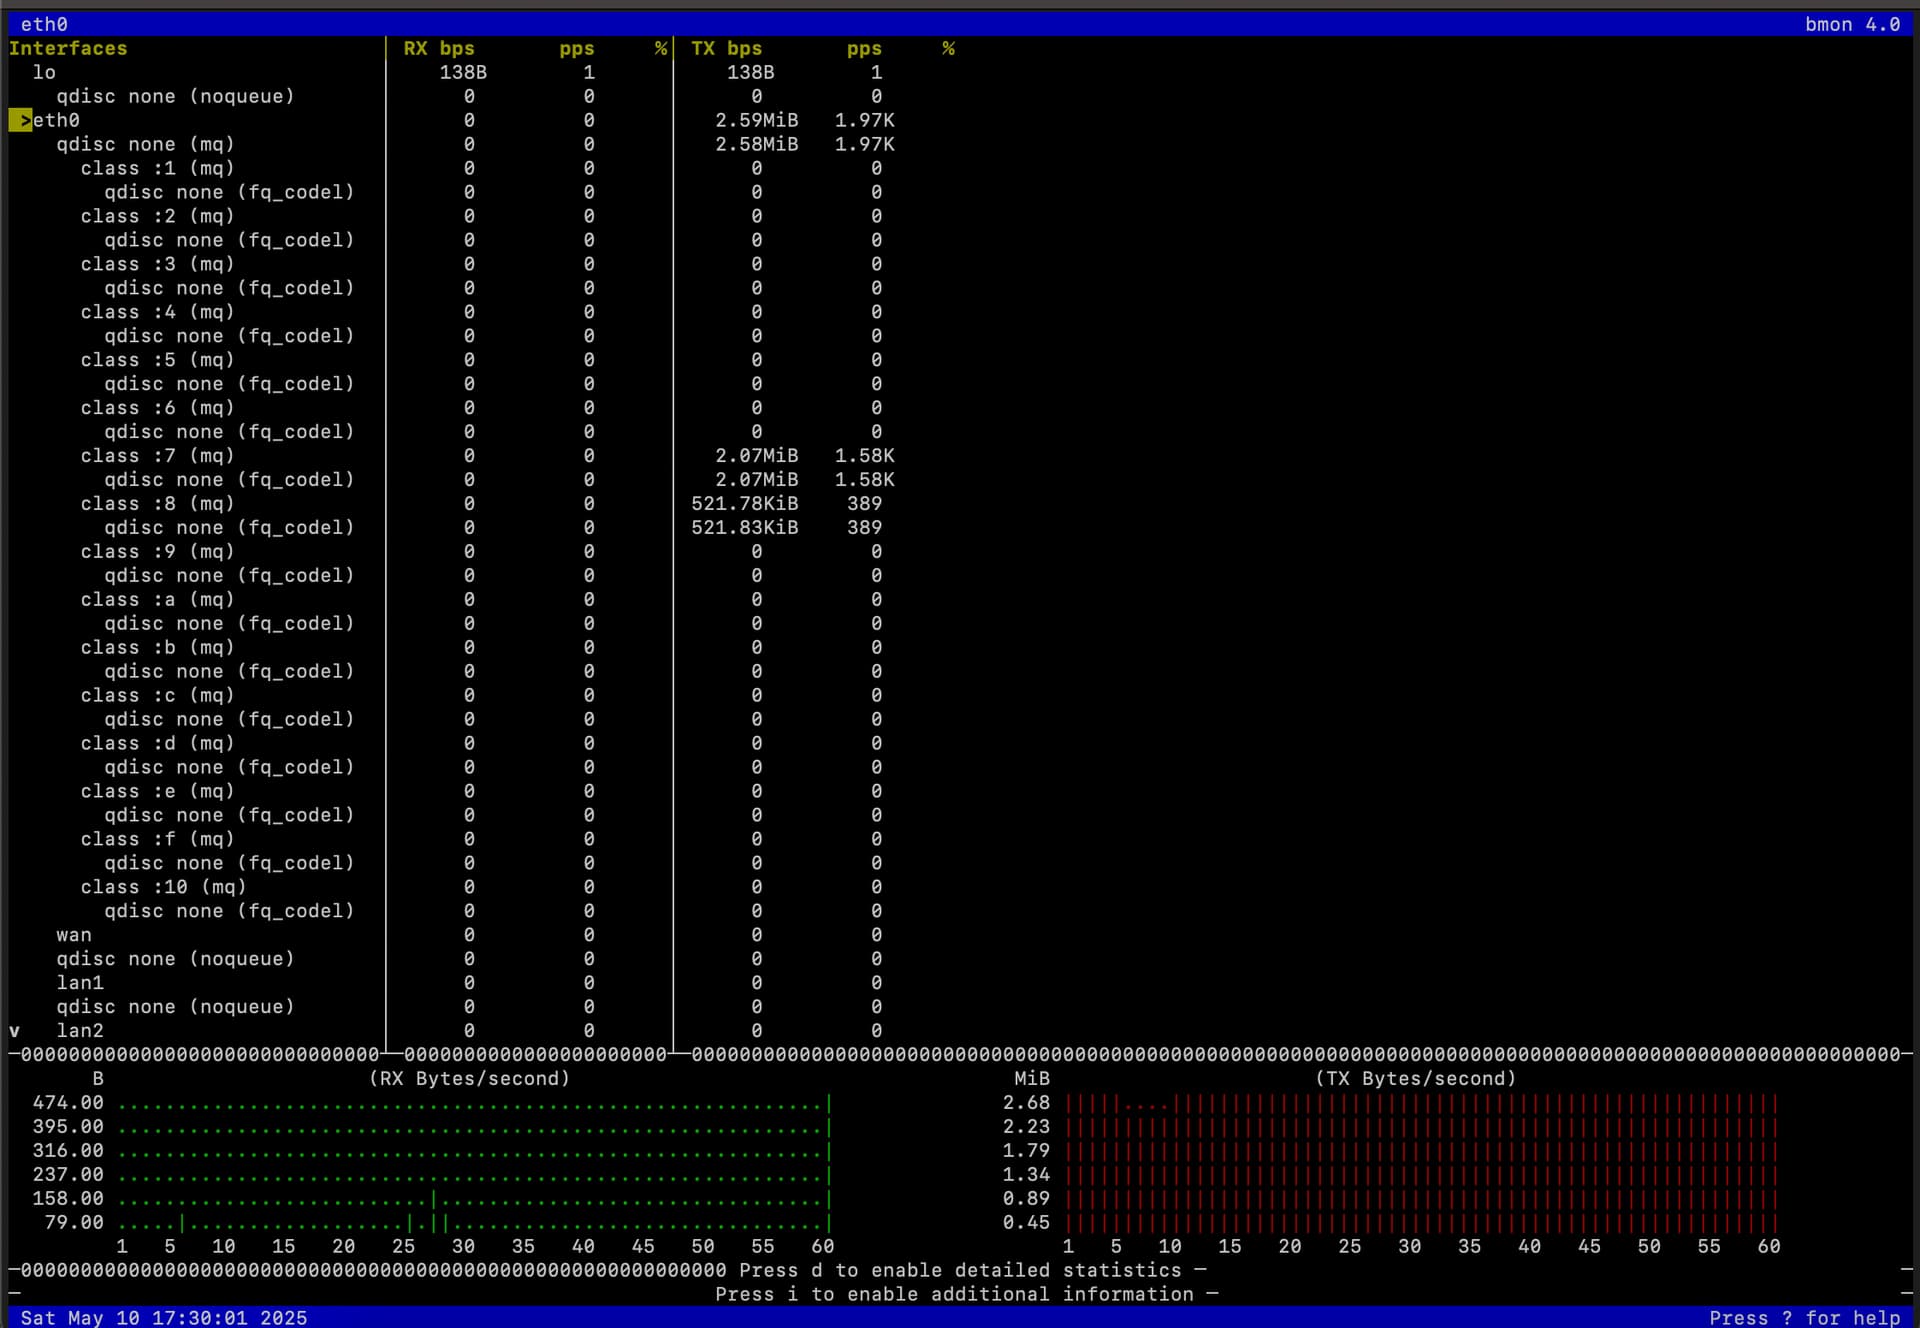Click eth0 TX bps value 2.59MiB
1920x1328 pixels.
click(757, 120)
